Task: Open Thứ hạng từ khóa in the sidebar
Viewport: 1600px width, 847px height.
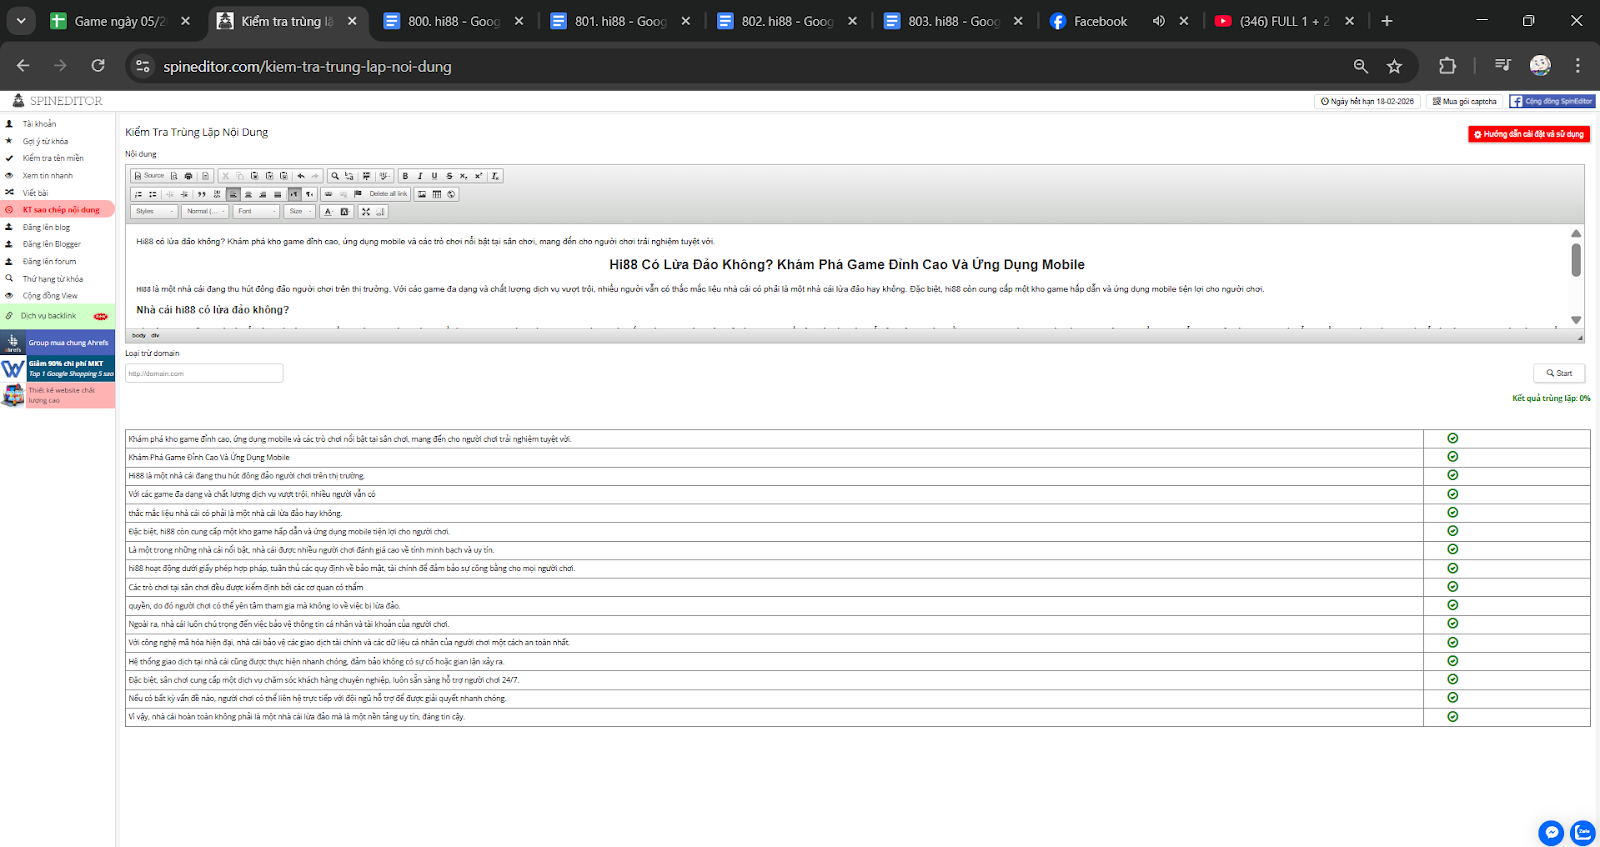Action: 53,279
